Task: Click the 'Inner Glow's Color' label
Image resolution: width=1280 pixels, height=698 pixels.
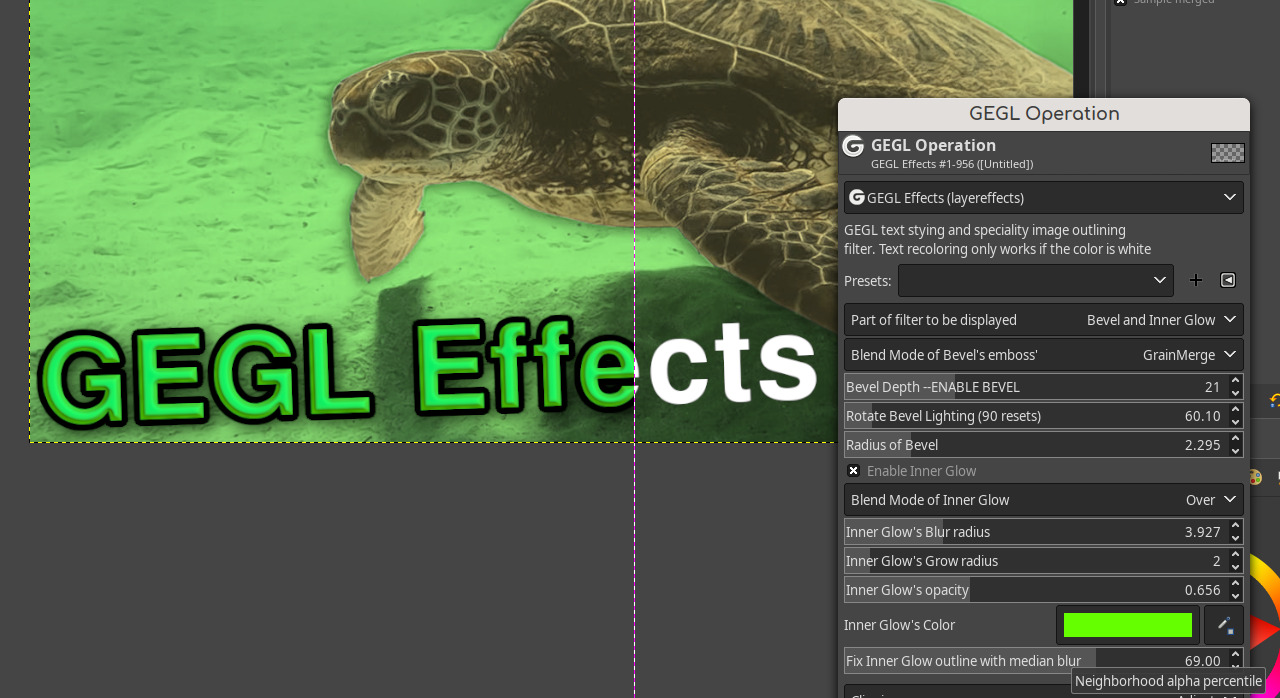Action: [x=899, y=625]
